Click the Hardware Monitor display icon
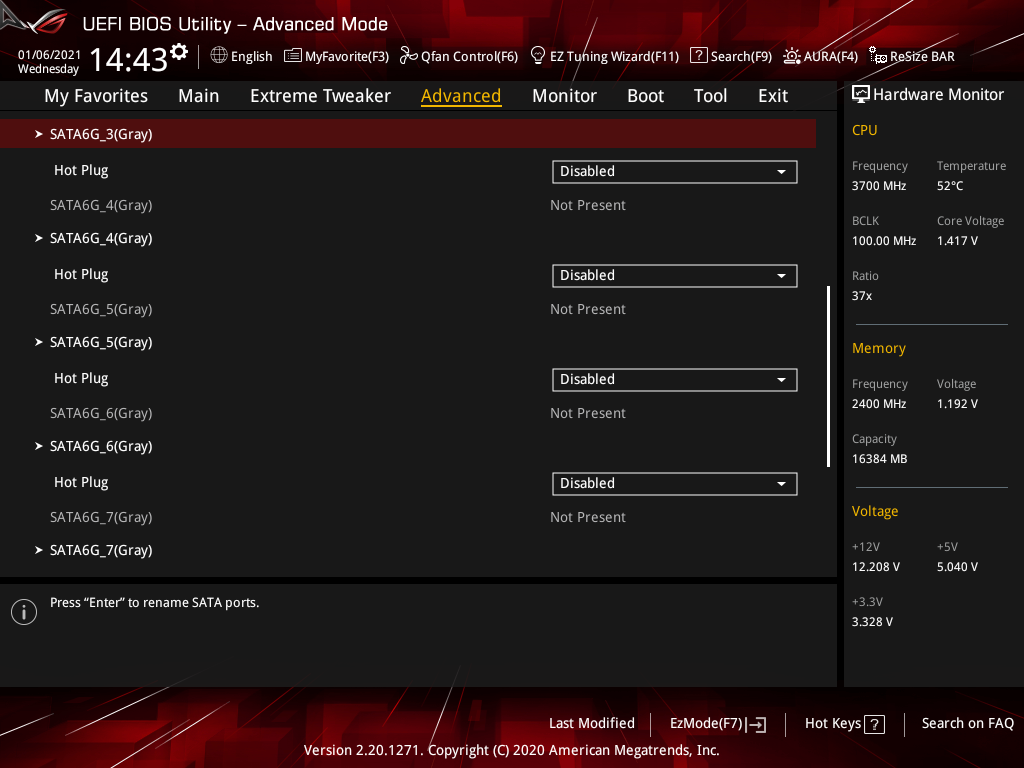Viewport: 1024px width, 768px height. (861, 95)
